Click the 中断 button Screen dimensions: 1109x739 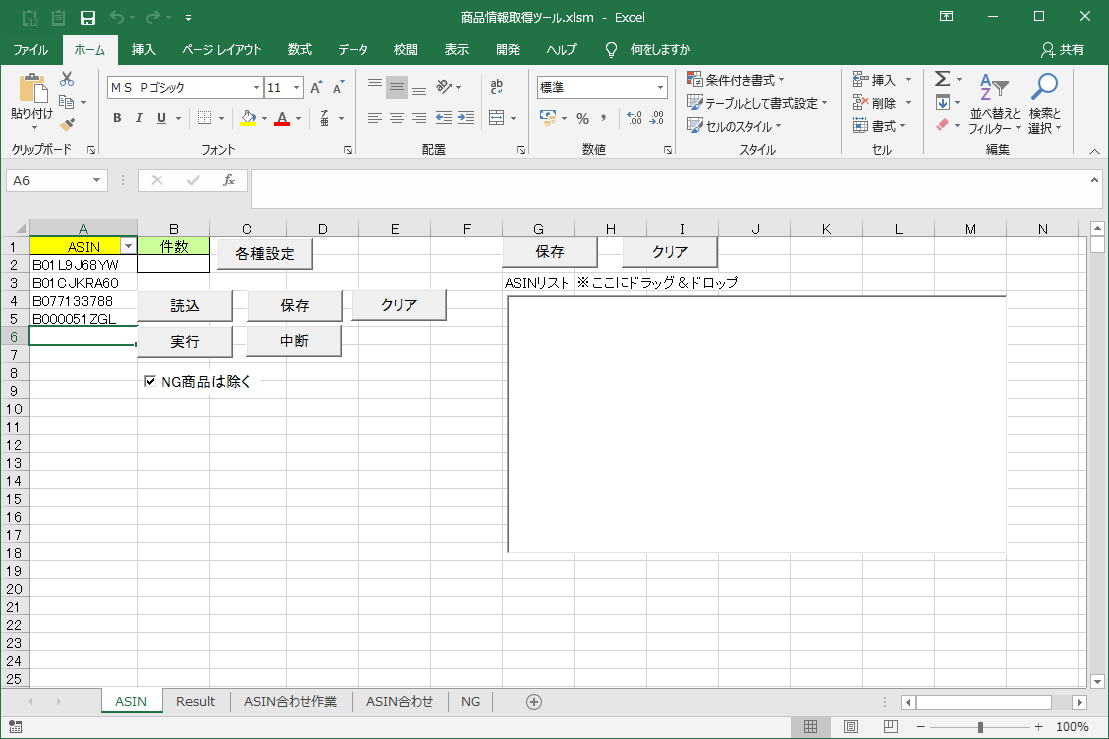294,341
